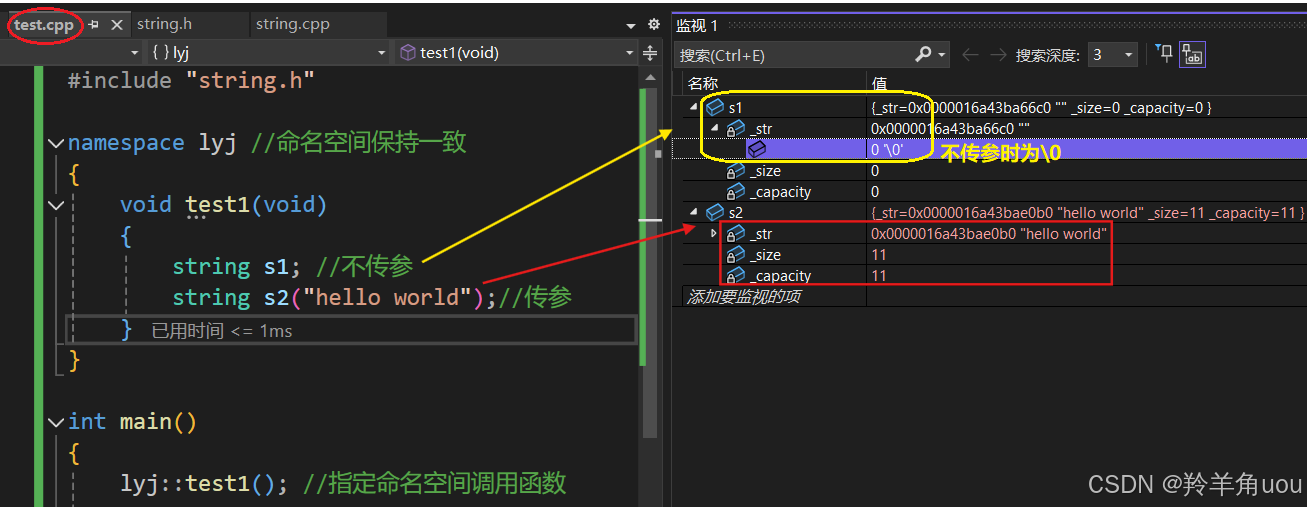Open the string.cpp tab

(292, 24)
